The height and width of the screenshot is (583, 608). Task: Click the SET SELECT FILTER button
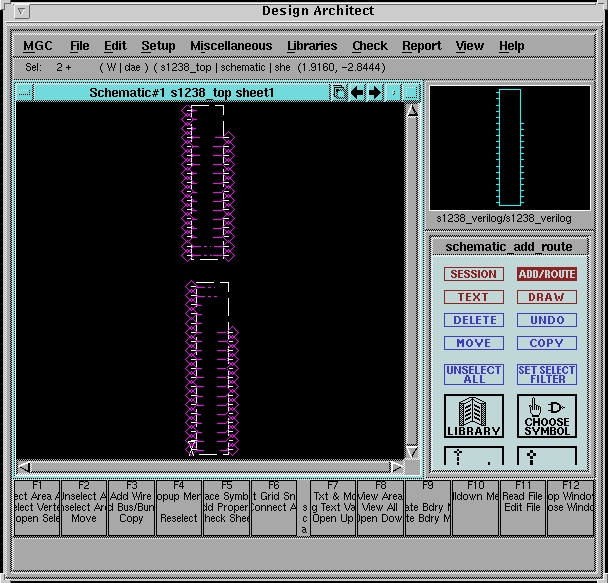coord(546,374)
